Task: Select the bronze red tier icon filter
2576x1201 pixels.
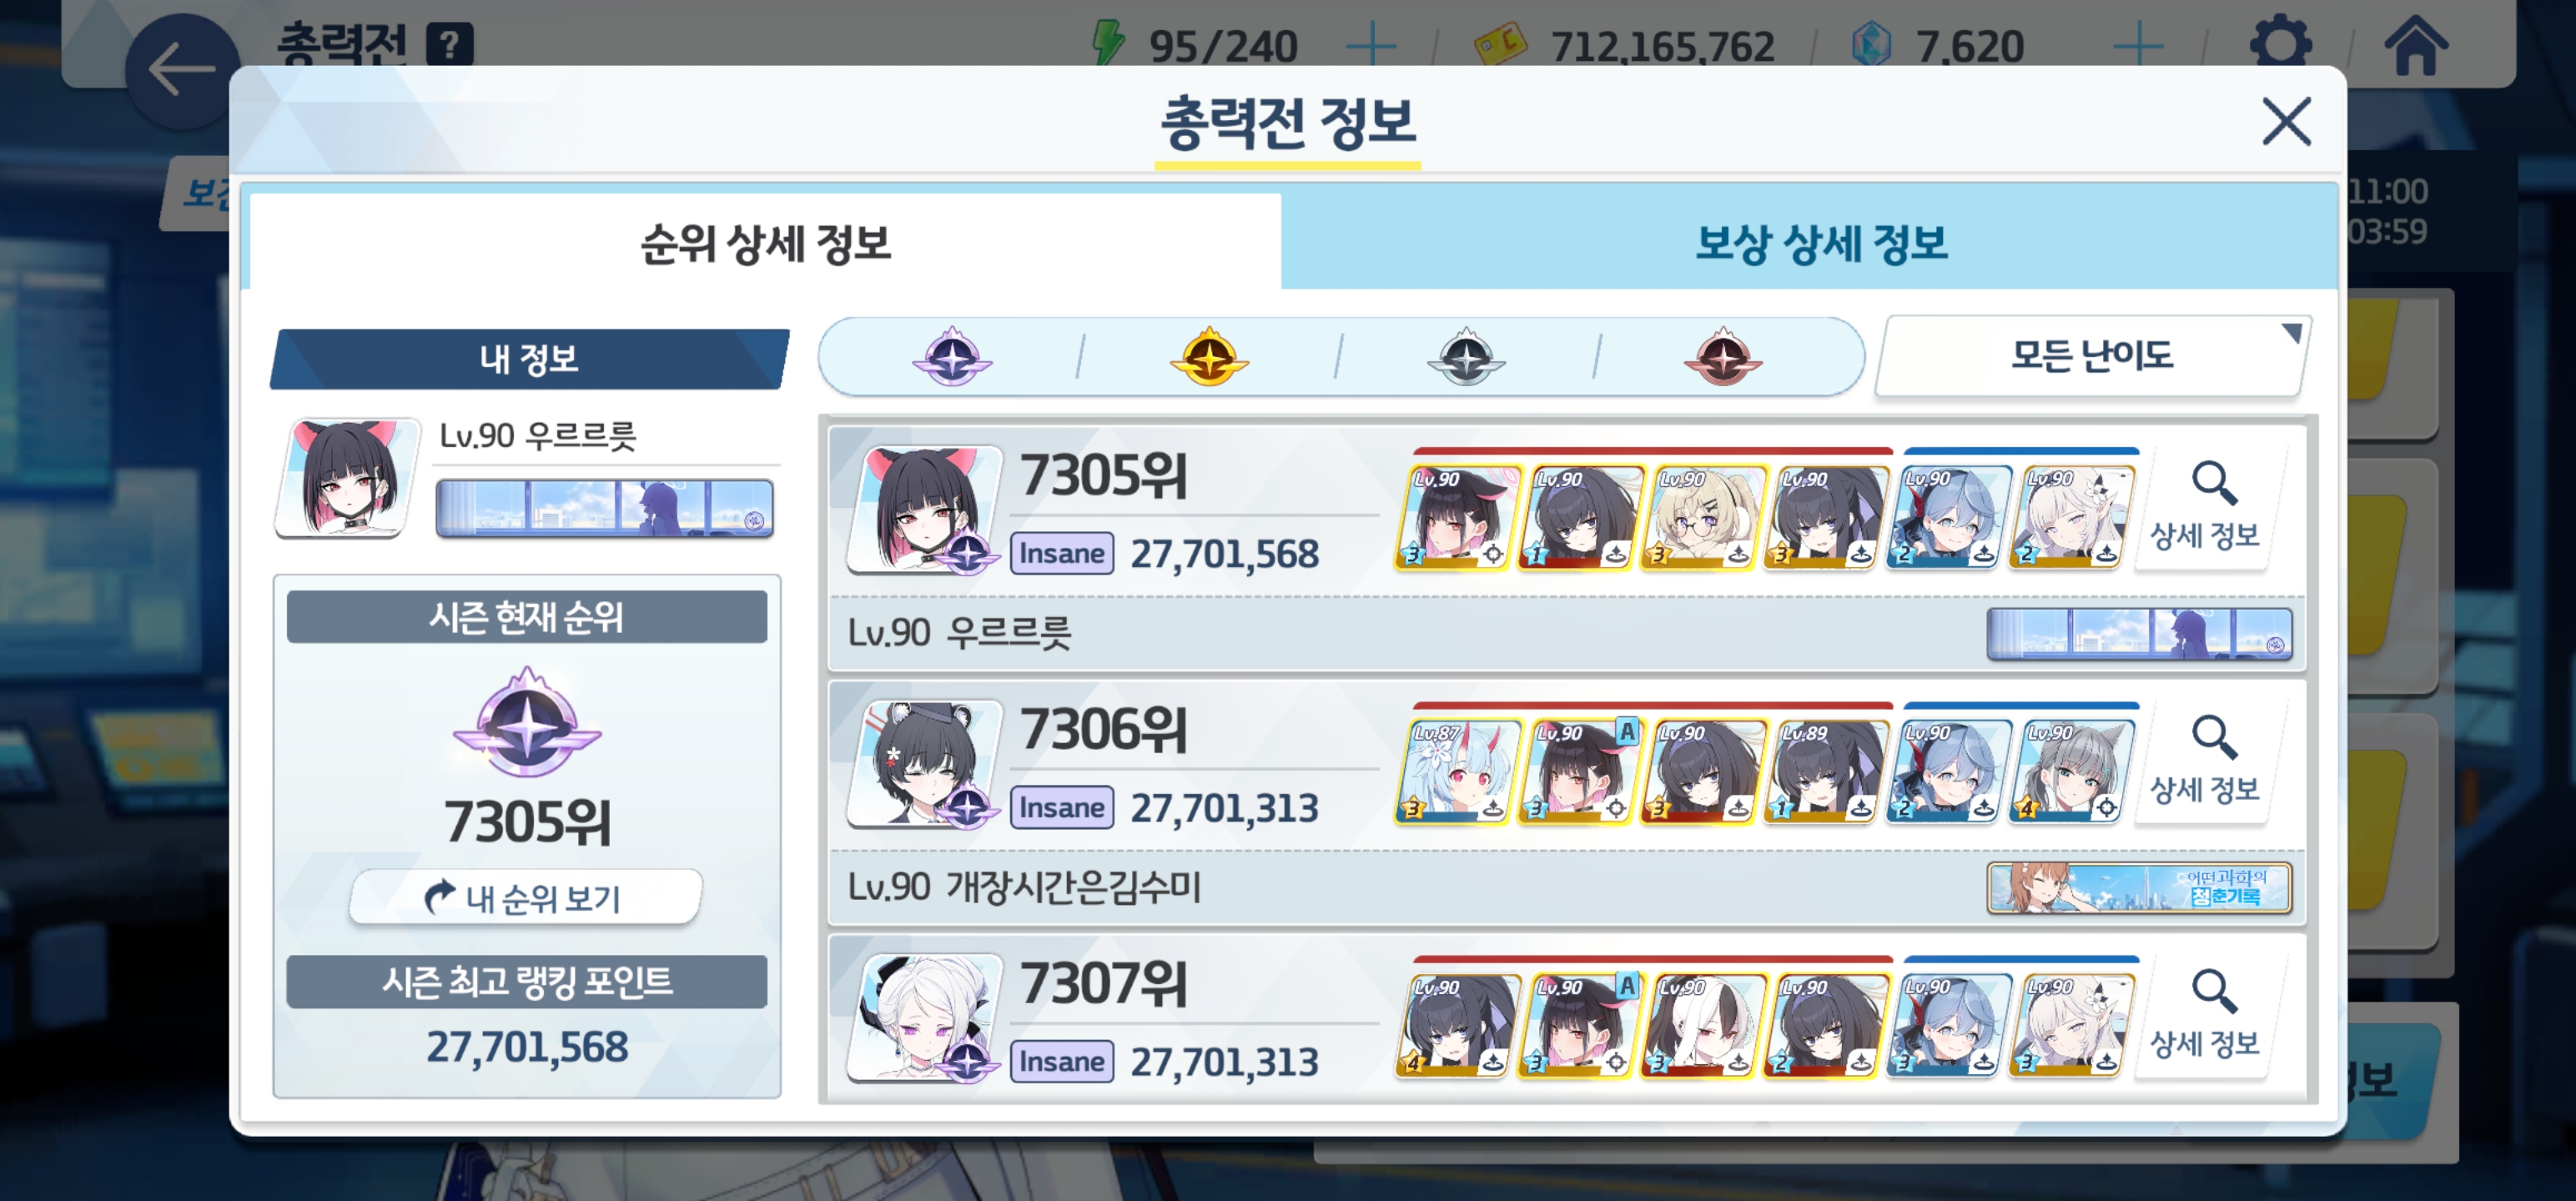Action: click(1723, 357)
